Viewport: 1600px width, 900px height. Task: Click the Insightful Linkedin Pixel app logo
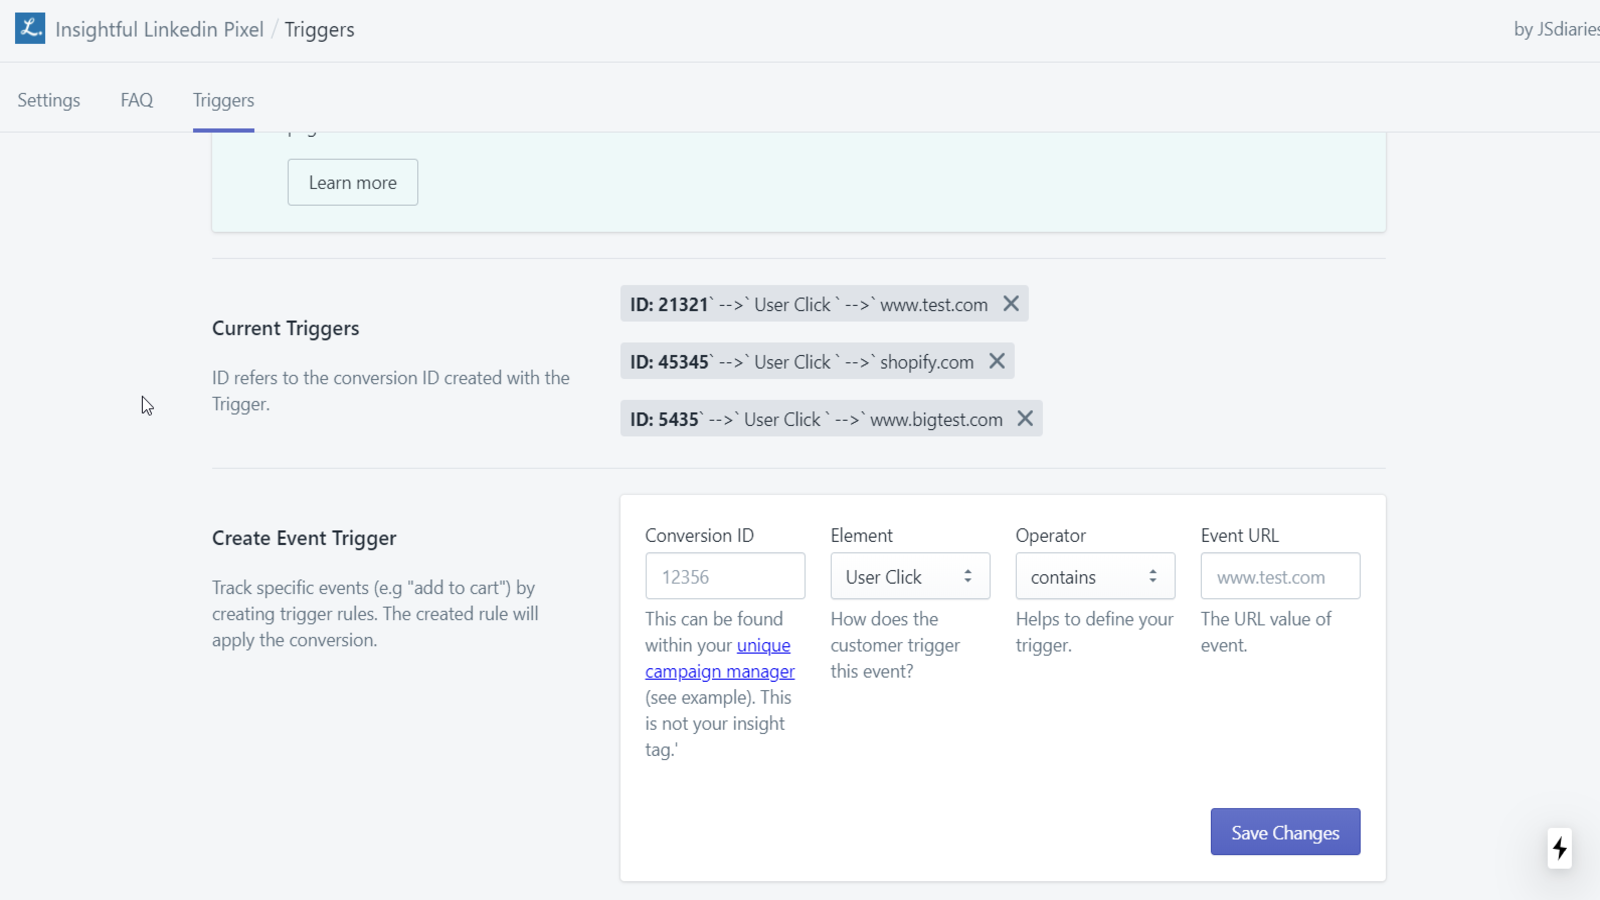(x=30, y=28)
